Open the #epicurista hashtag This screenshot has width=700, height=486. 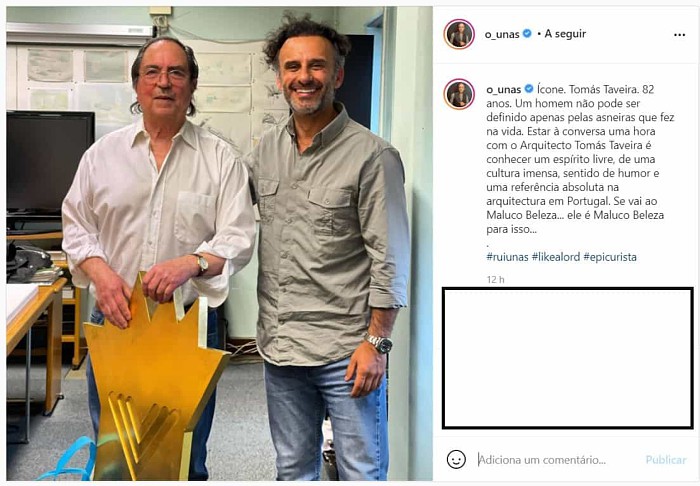pos(610,257)
